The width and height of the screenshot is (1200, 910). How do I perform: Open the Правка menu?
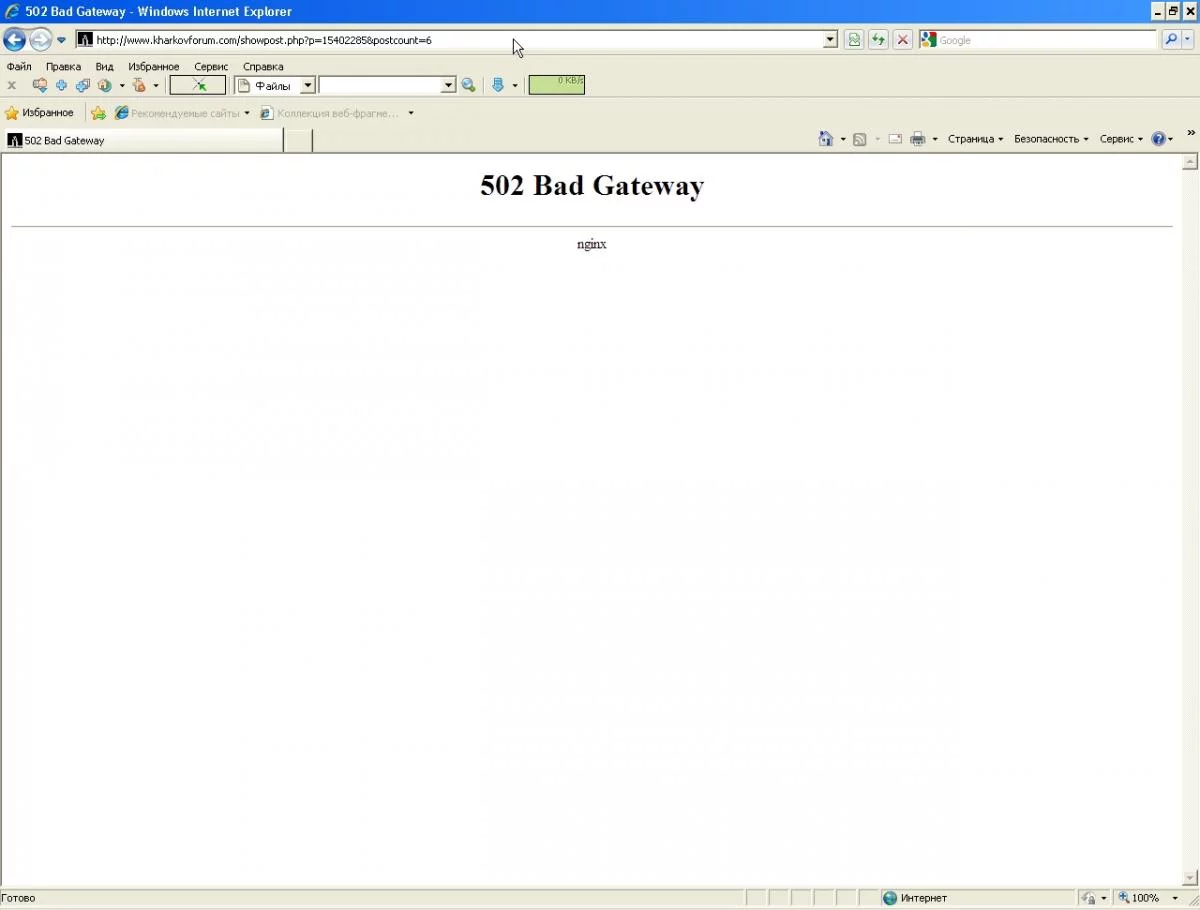click(63, 67)
